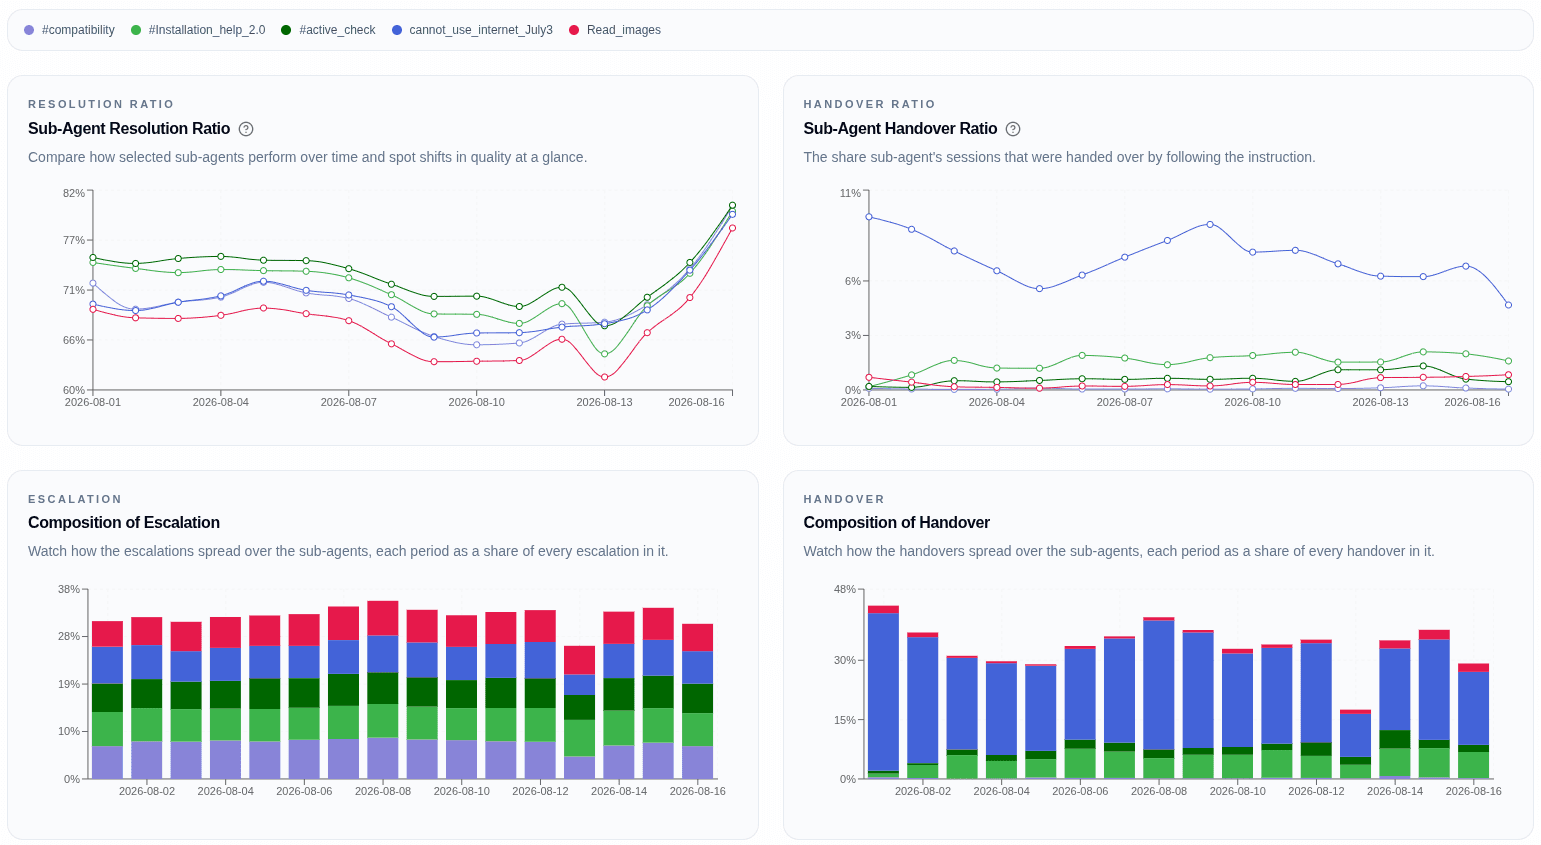Image resolution: width=1541 pixels, height=845 pixels.
Task: Toggle the #active_check legend series
Action: pyautogui.click(x=328, y=30)
